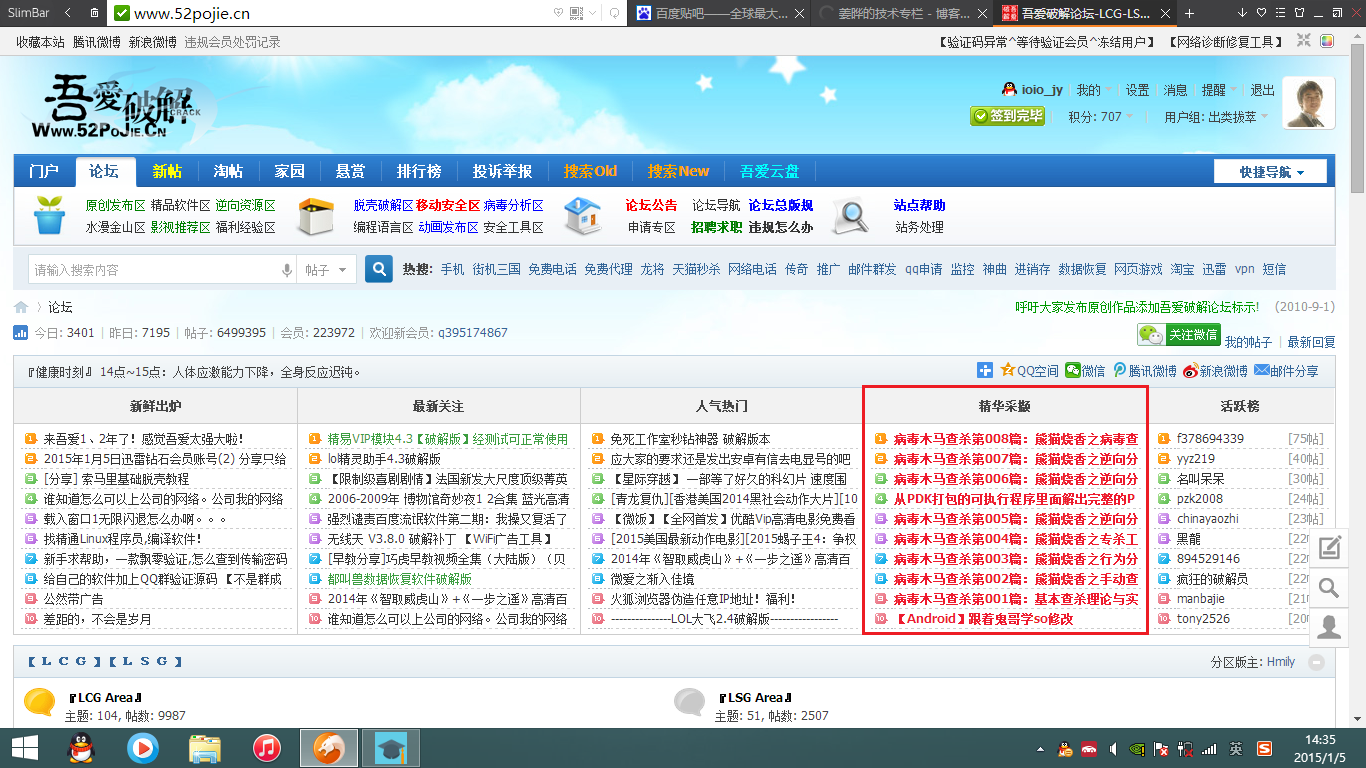
Task: Click the blue search magnifier button
Action: [379, 269]
